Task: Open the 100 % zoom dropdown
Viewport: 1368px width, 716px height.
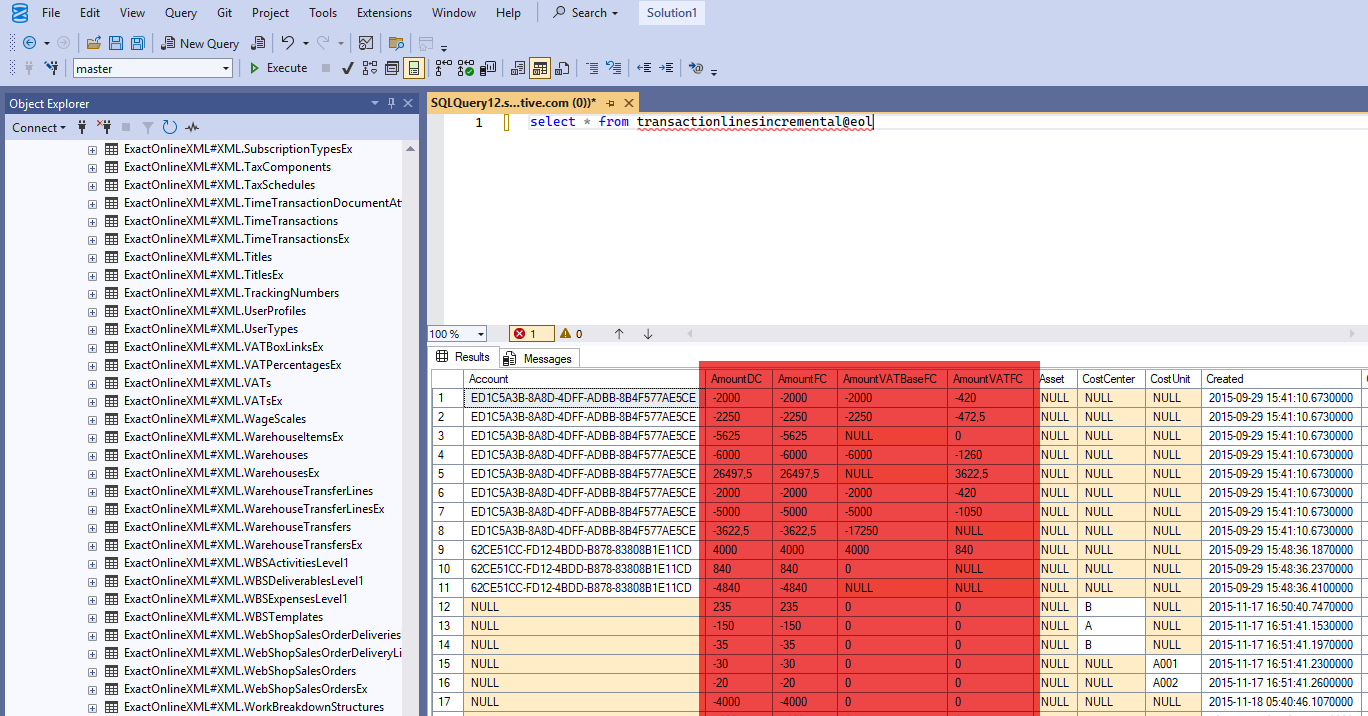Action: point(481,334)
